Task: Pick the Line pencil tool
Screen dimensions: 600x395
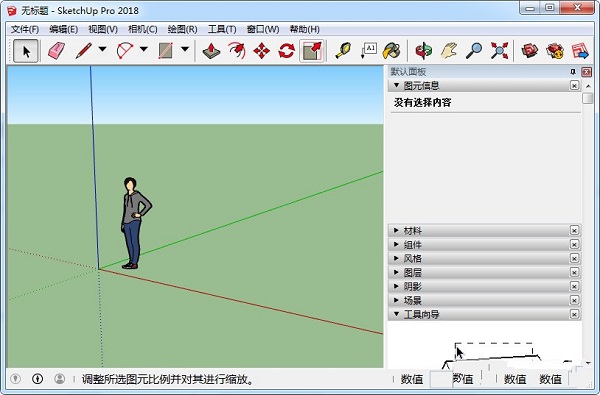Action: (84, 51)
